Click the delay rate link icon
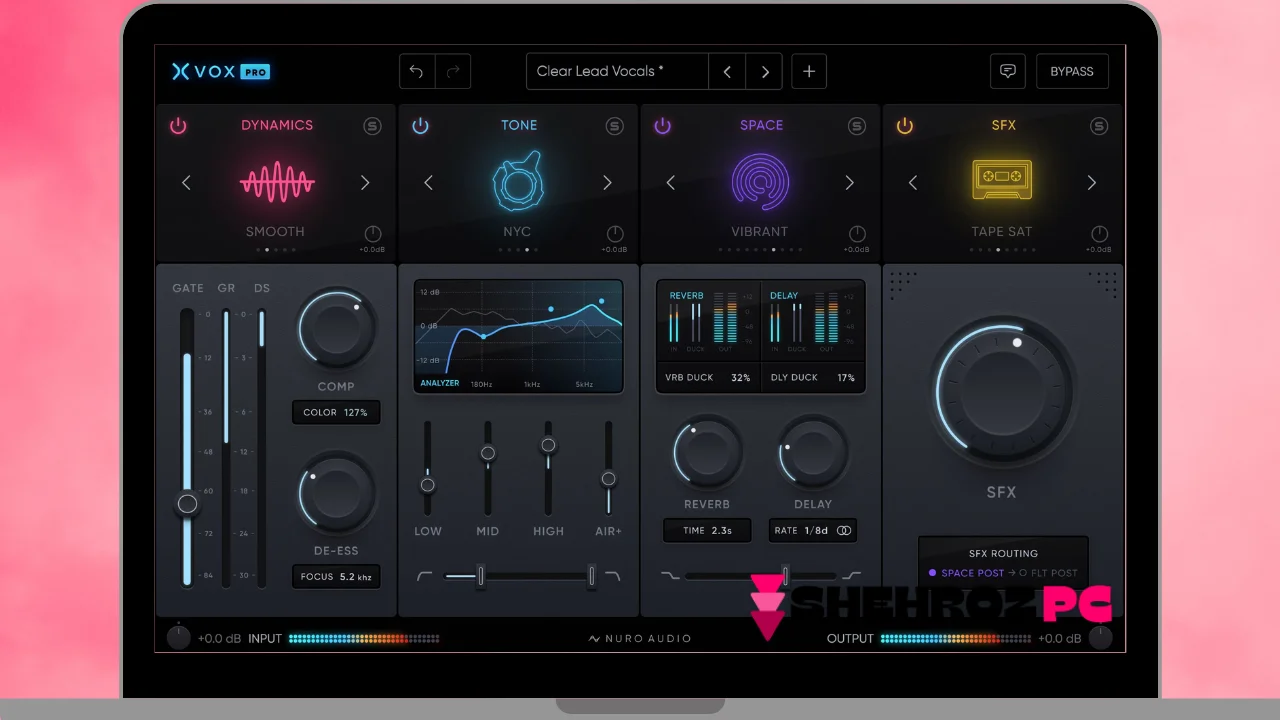Image resolution: width=1280 pixels, height=720 pixels. tap(844, 531)
